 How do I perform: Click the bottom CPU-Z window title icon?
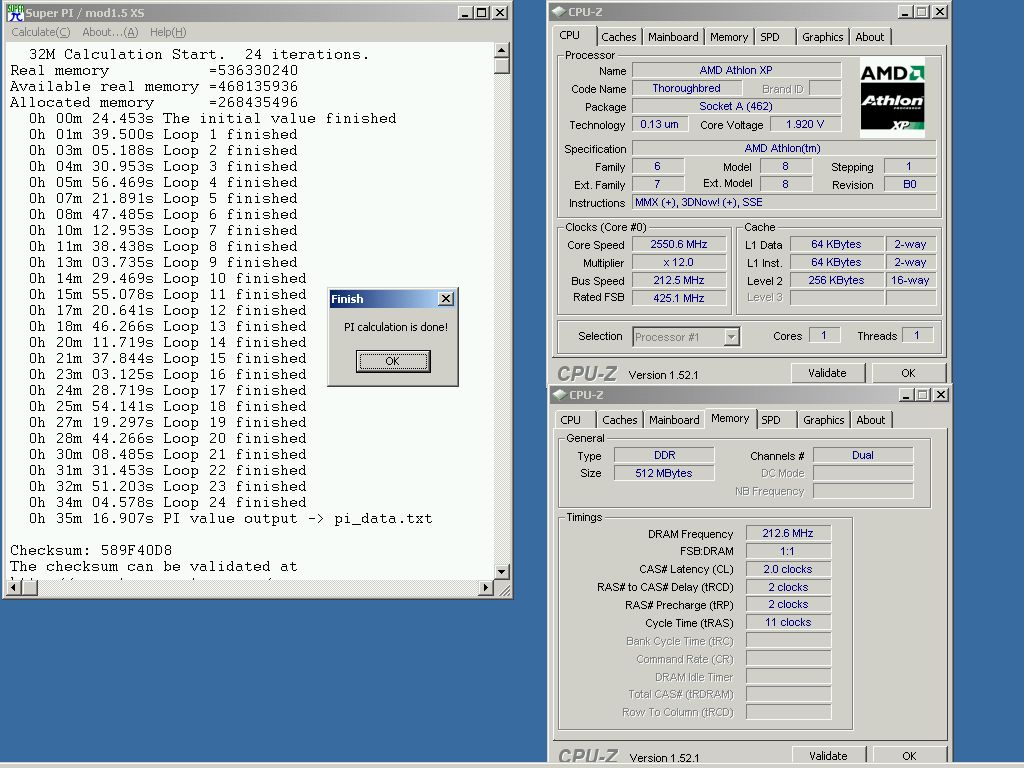coord(559,394)
